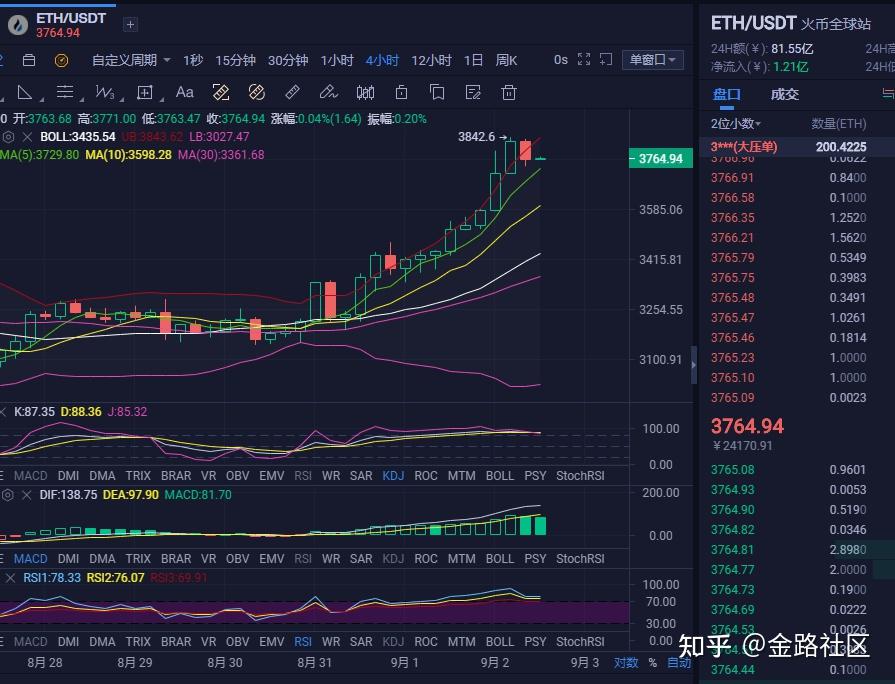
Task: Select the Aa text annotation tool
Action: pyautogui.click(x=184, y=92)
